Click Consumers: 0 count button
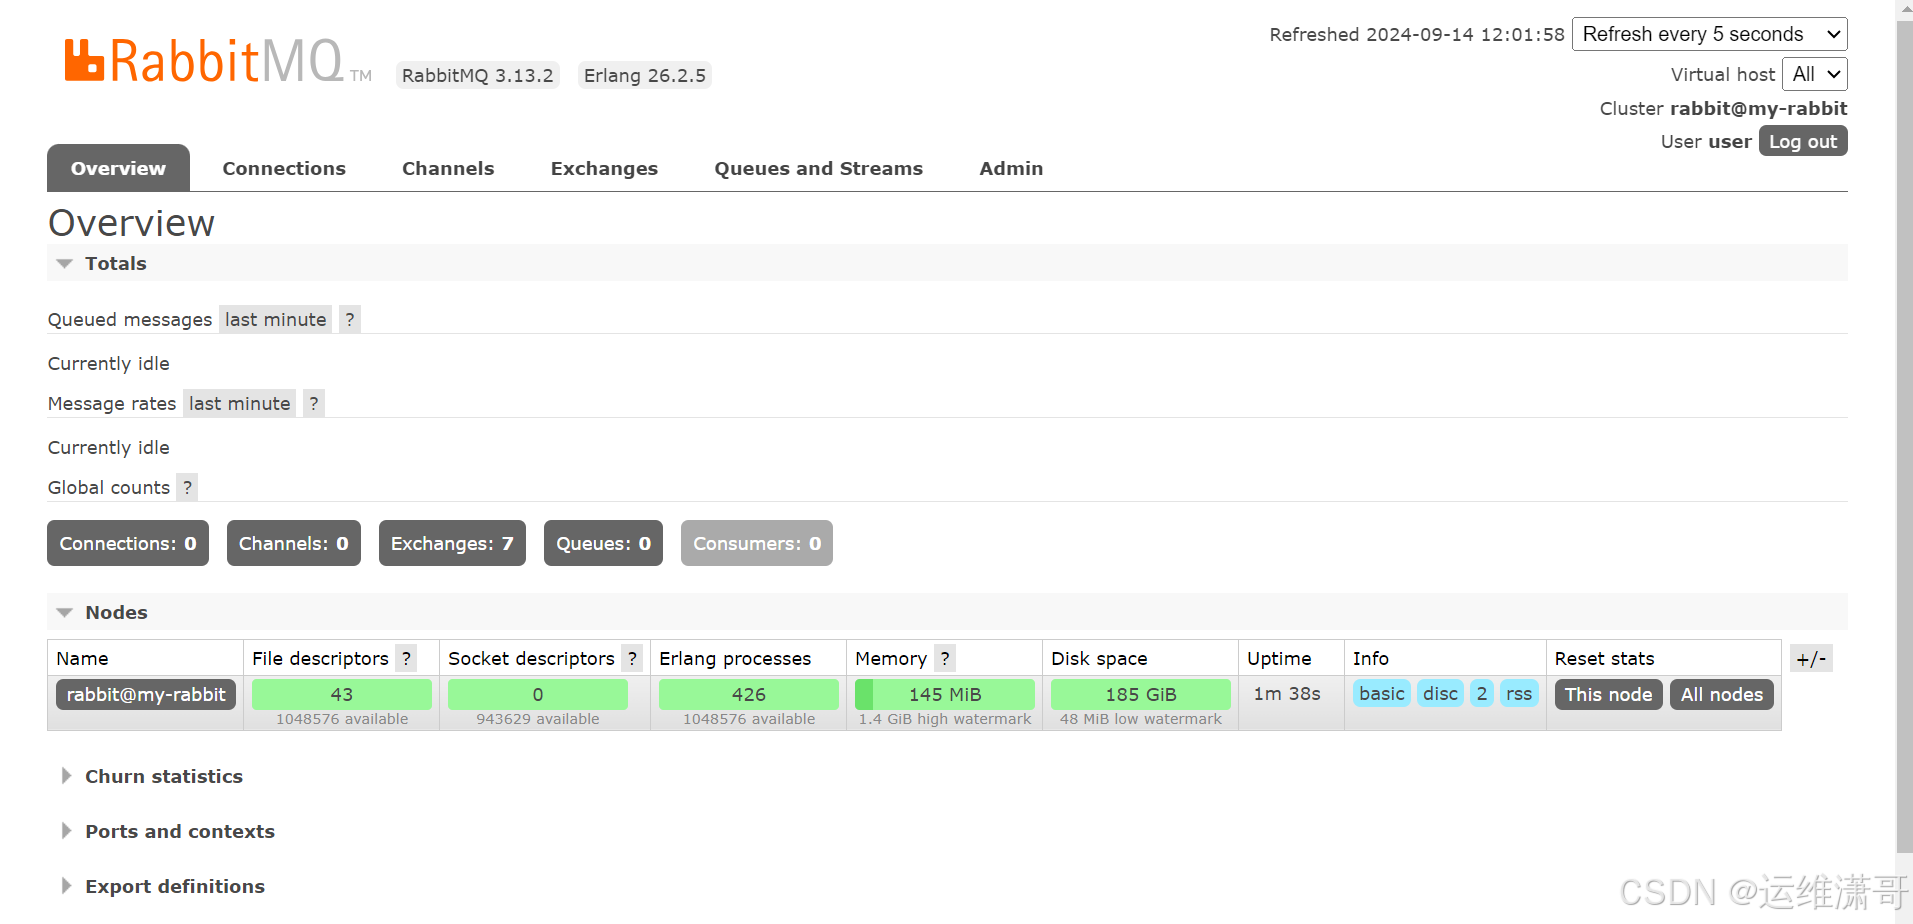The height and width of the screenshot is (924, 1913). pyautogui.click(x=757, y=543)
